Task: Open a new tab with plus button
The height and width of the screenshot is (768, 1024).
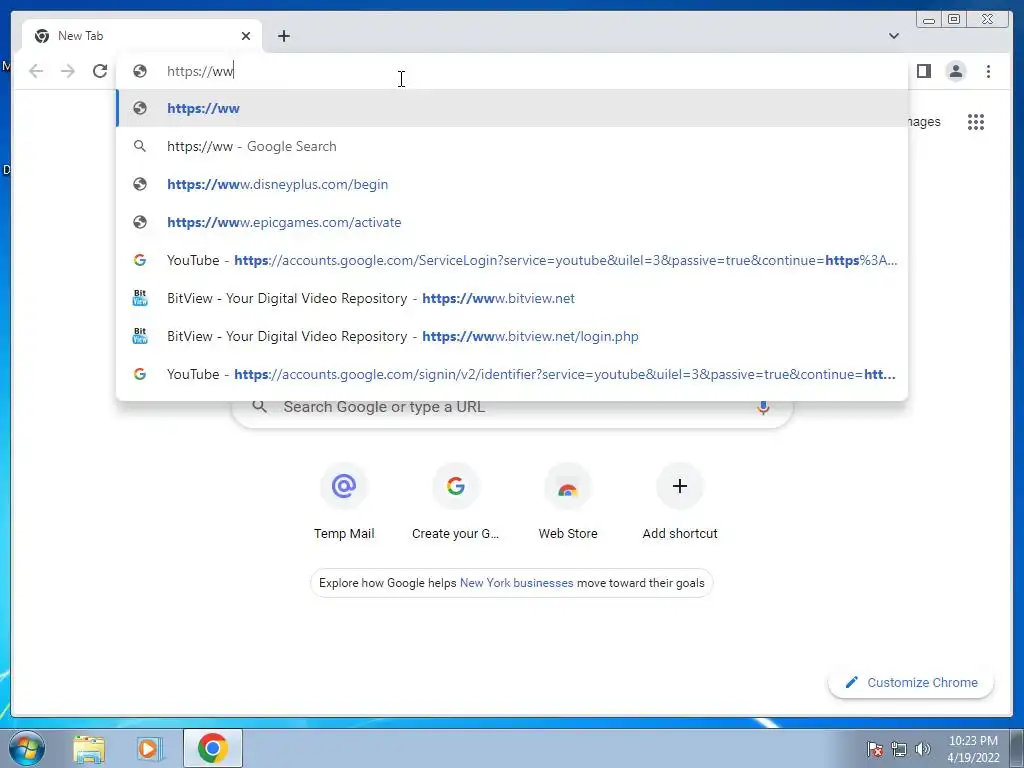Action: tap(283, 36)
